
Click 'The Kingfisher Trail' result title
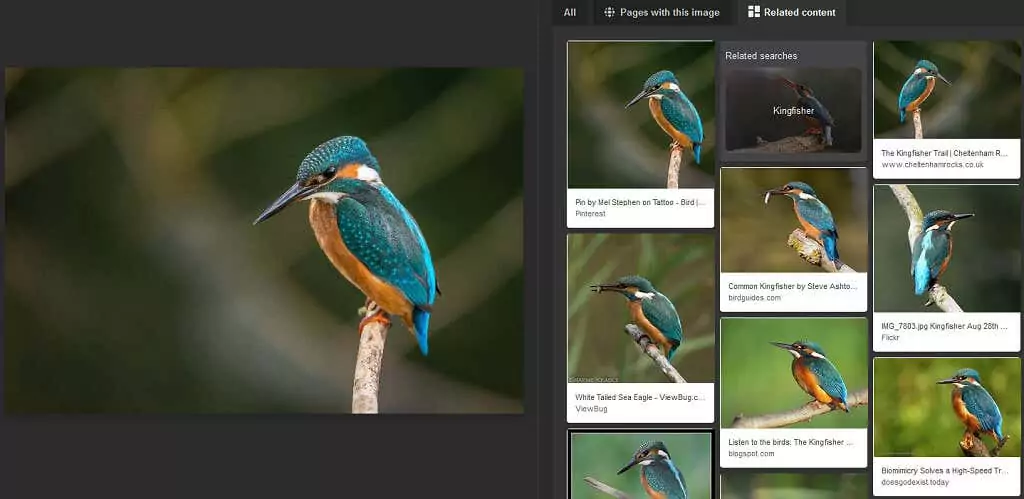[x=945, y=153]
